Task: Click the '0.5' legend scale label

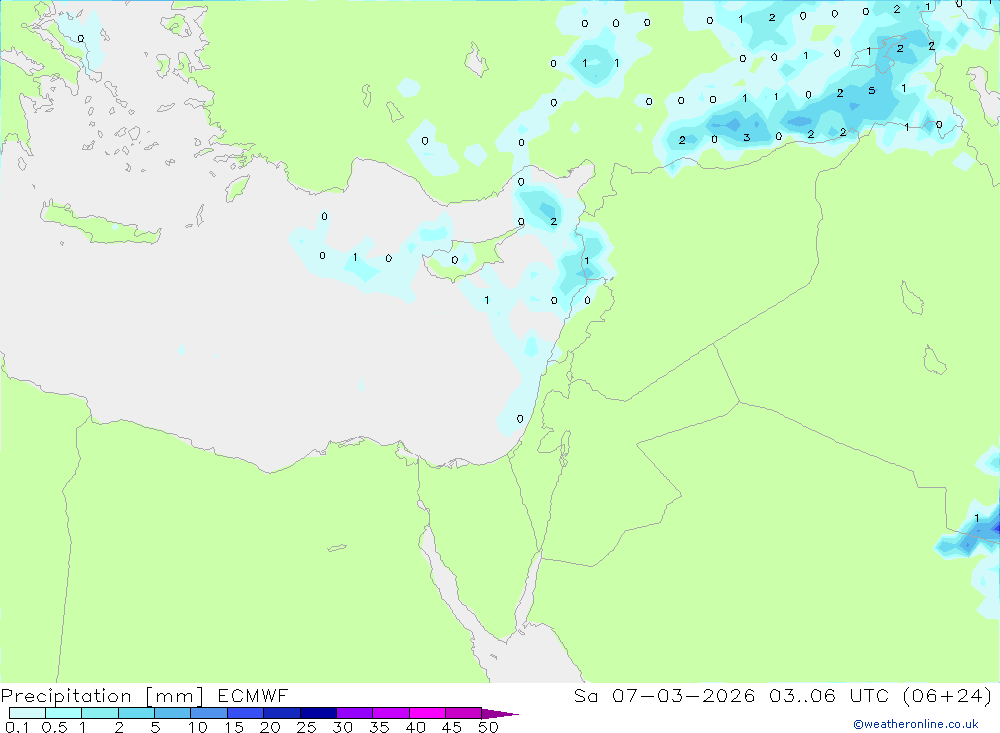Action: click(54, 727)
